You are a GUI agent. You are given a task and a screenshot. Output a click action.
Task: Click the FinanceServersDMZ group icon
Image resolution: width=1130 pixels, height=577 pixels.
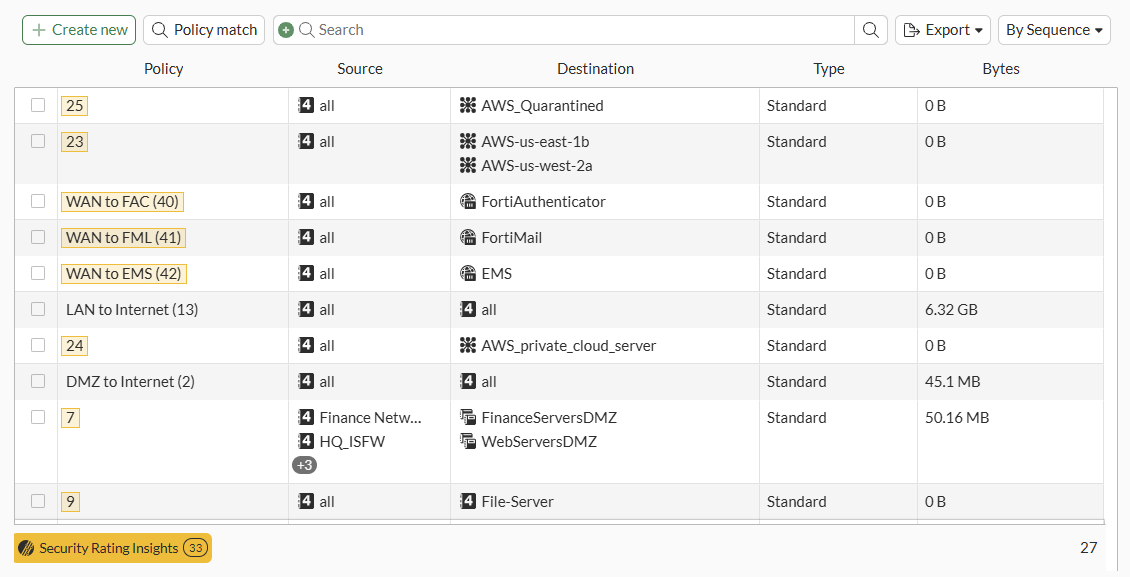pyautogui.click(x=468, y=418)
